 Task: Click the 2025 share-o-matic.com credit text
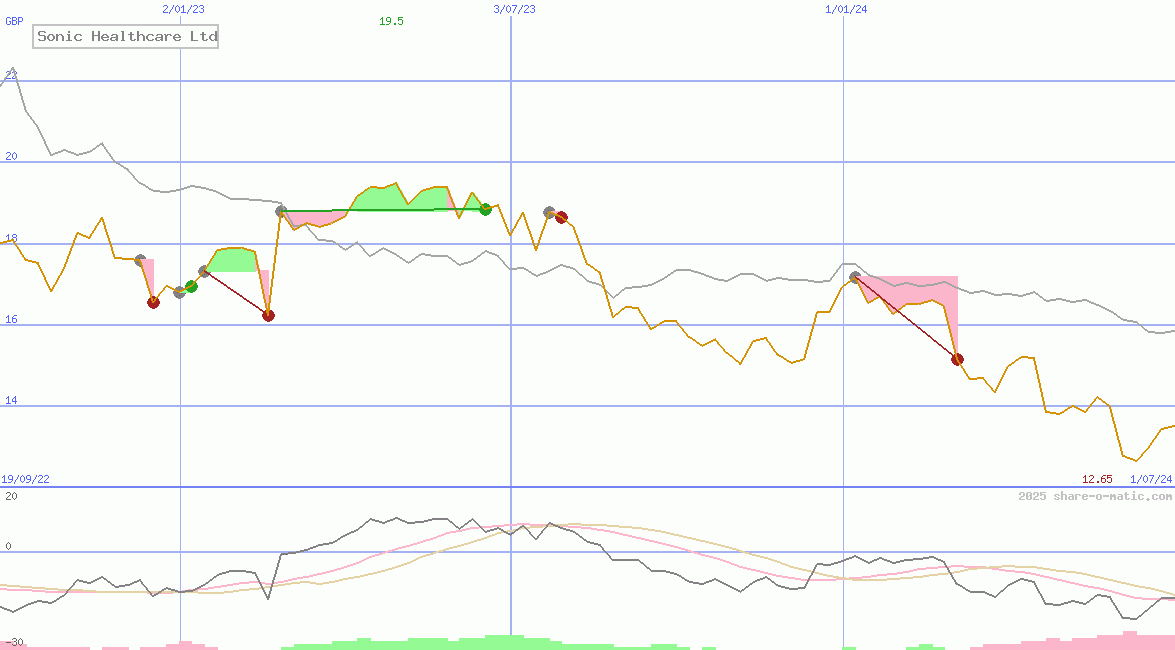1095,496
